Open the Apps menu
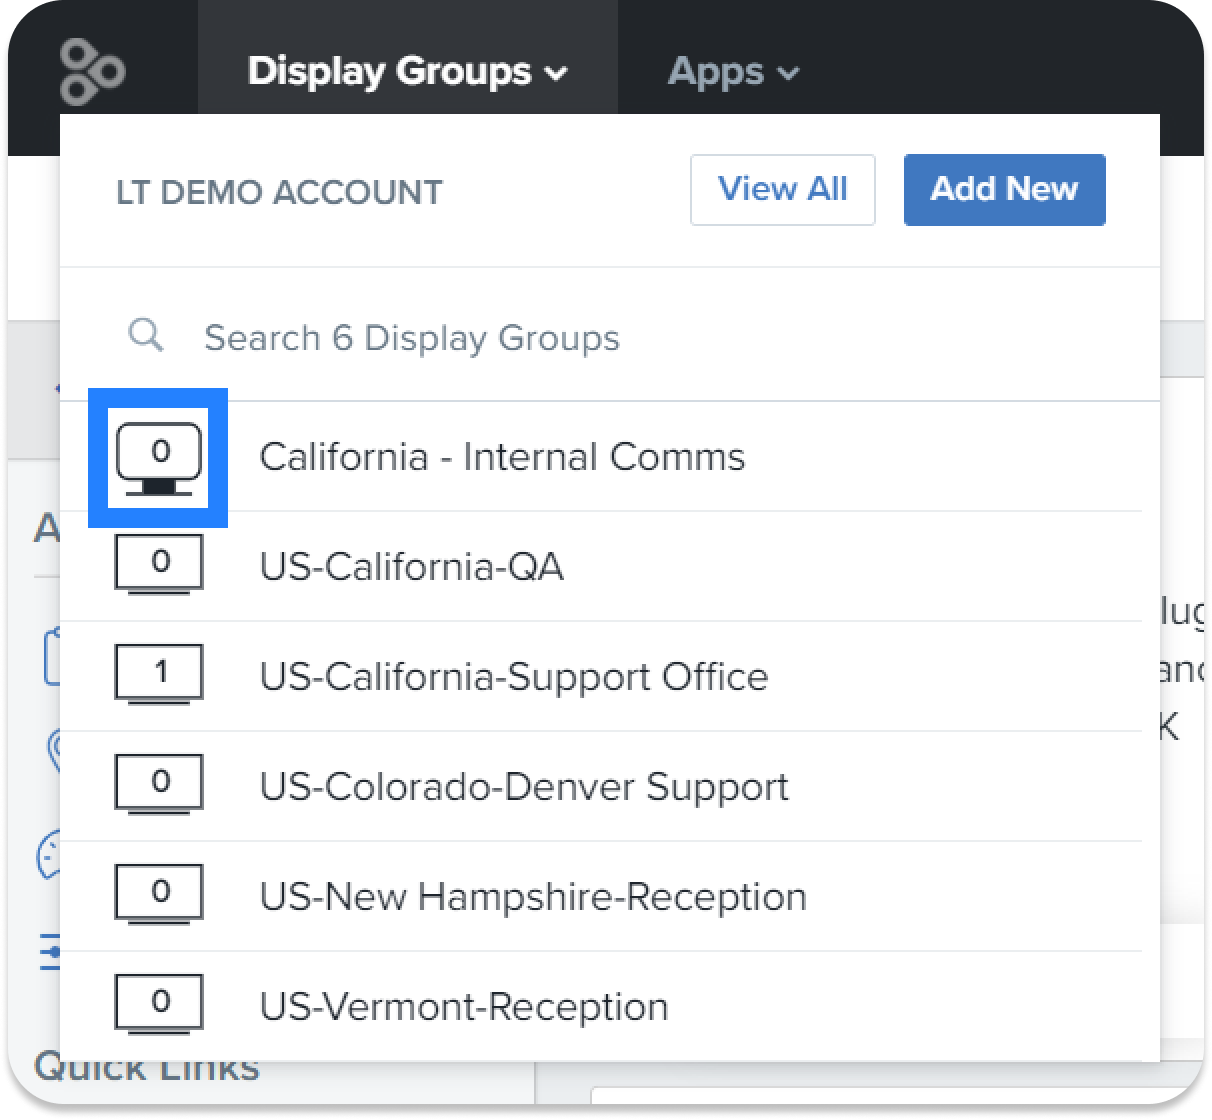 coord(717,70)
